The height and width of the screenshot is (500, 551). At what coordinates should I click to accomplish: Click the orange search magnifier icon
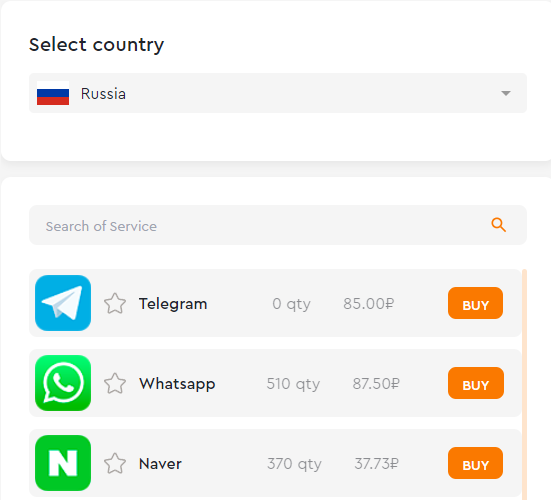click(498, 225)
